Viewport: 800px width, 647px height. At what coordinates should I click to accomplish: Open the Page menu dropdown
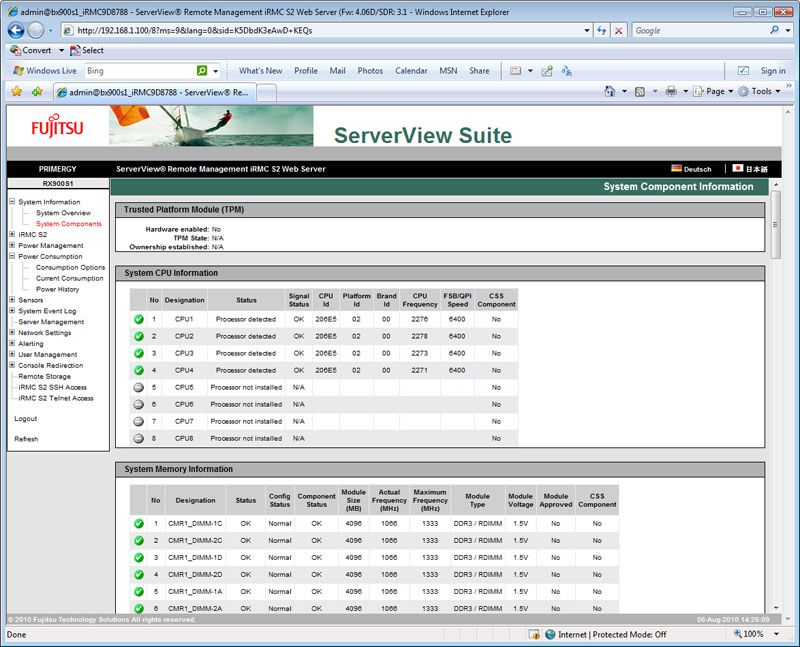713,91
